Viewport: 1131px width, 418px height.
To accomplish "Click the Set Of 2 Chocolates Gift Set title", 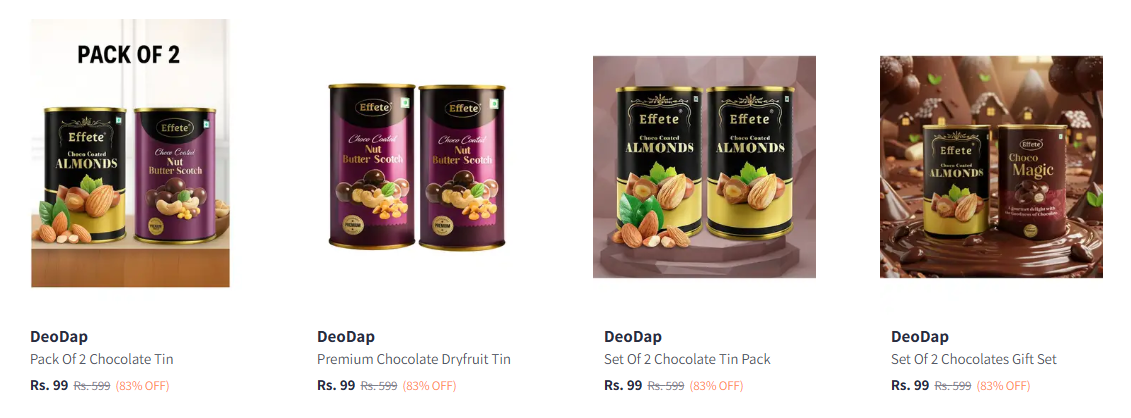I will click(x=974, y=359).
